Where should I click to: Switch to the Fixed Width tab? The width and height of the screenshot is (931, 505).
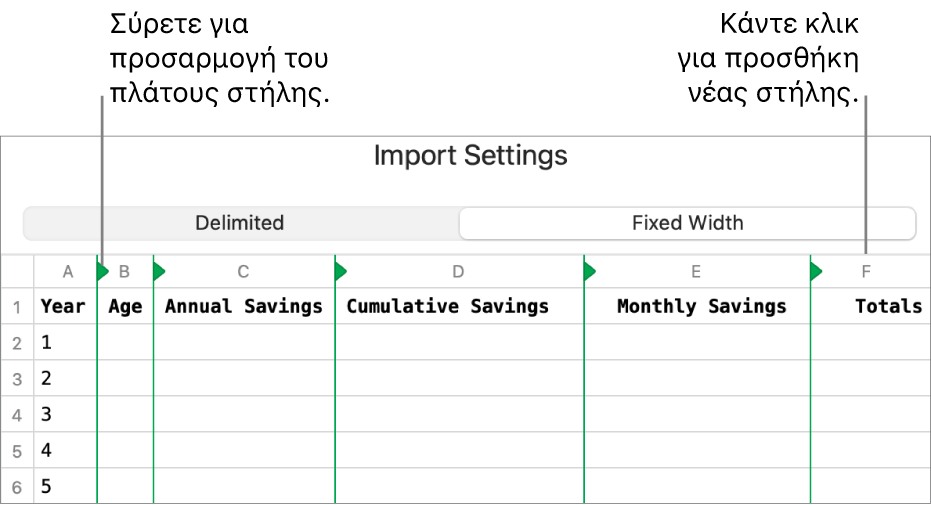point(687,223)
